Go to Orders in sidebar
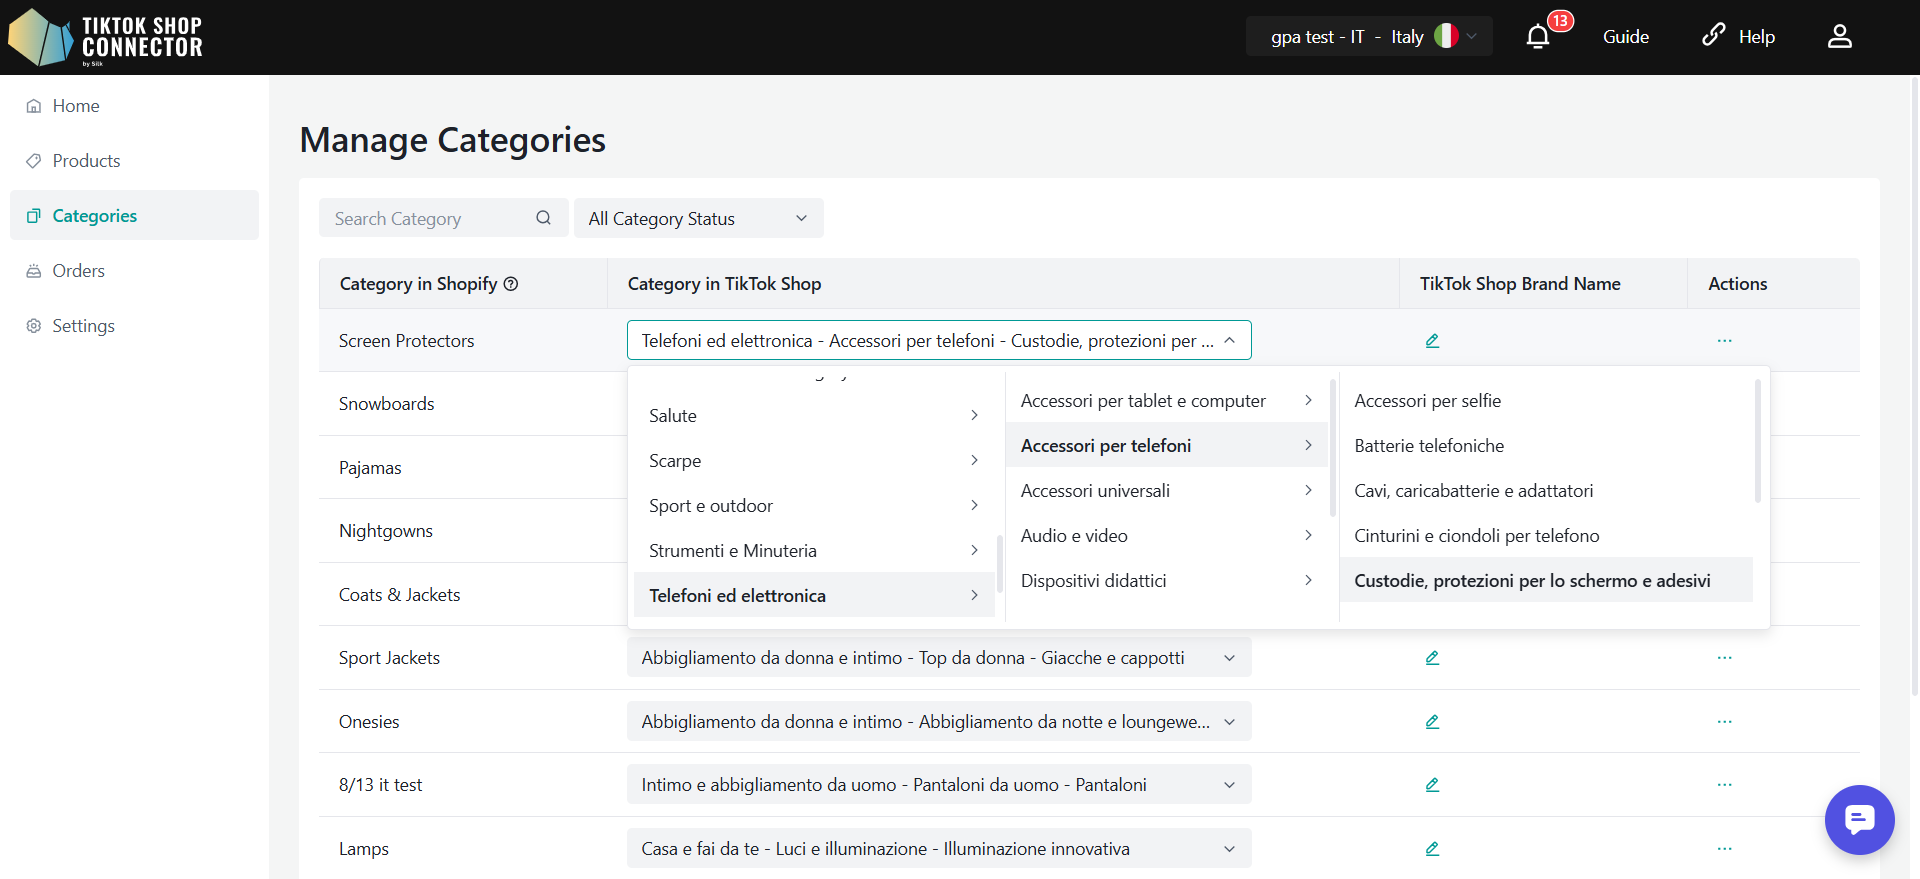 point(134,271)
